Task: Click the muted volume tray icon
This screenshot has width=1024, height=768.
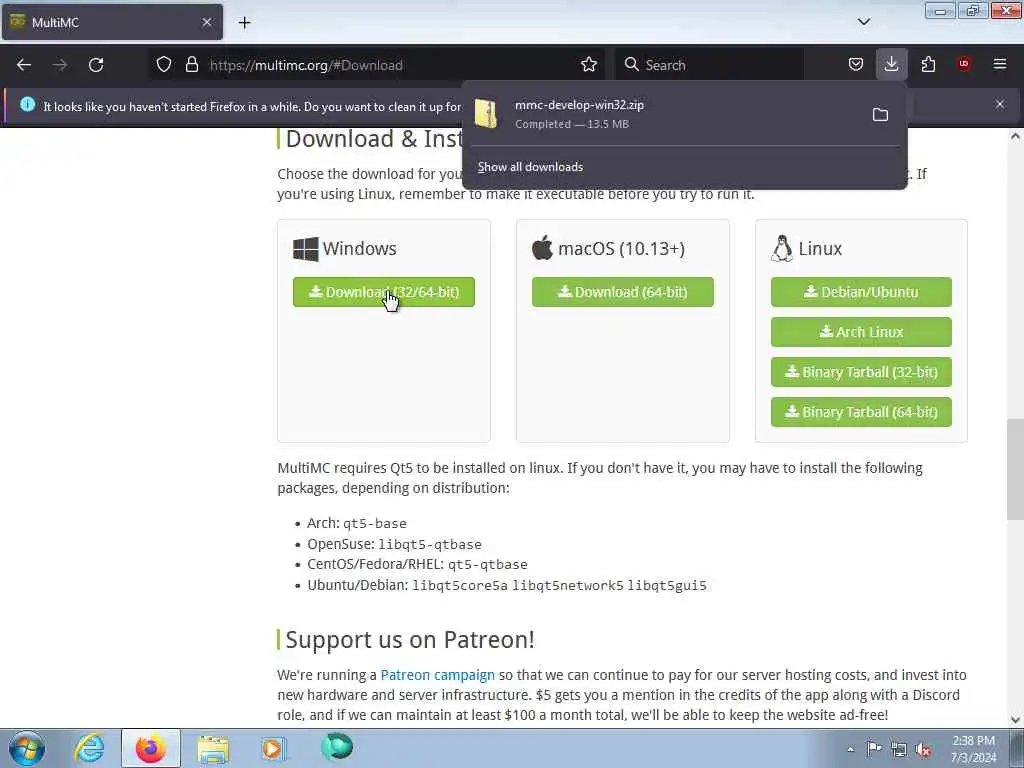Action: pyautogui.click(x=923, y=750)
